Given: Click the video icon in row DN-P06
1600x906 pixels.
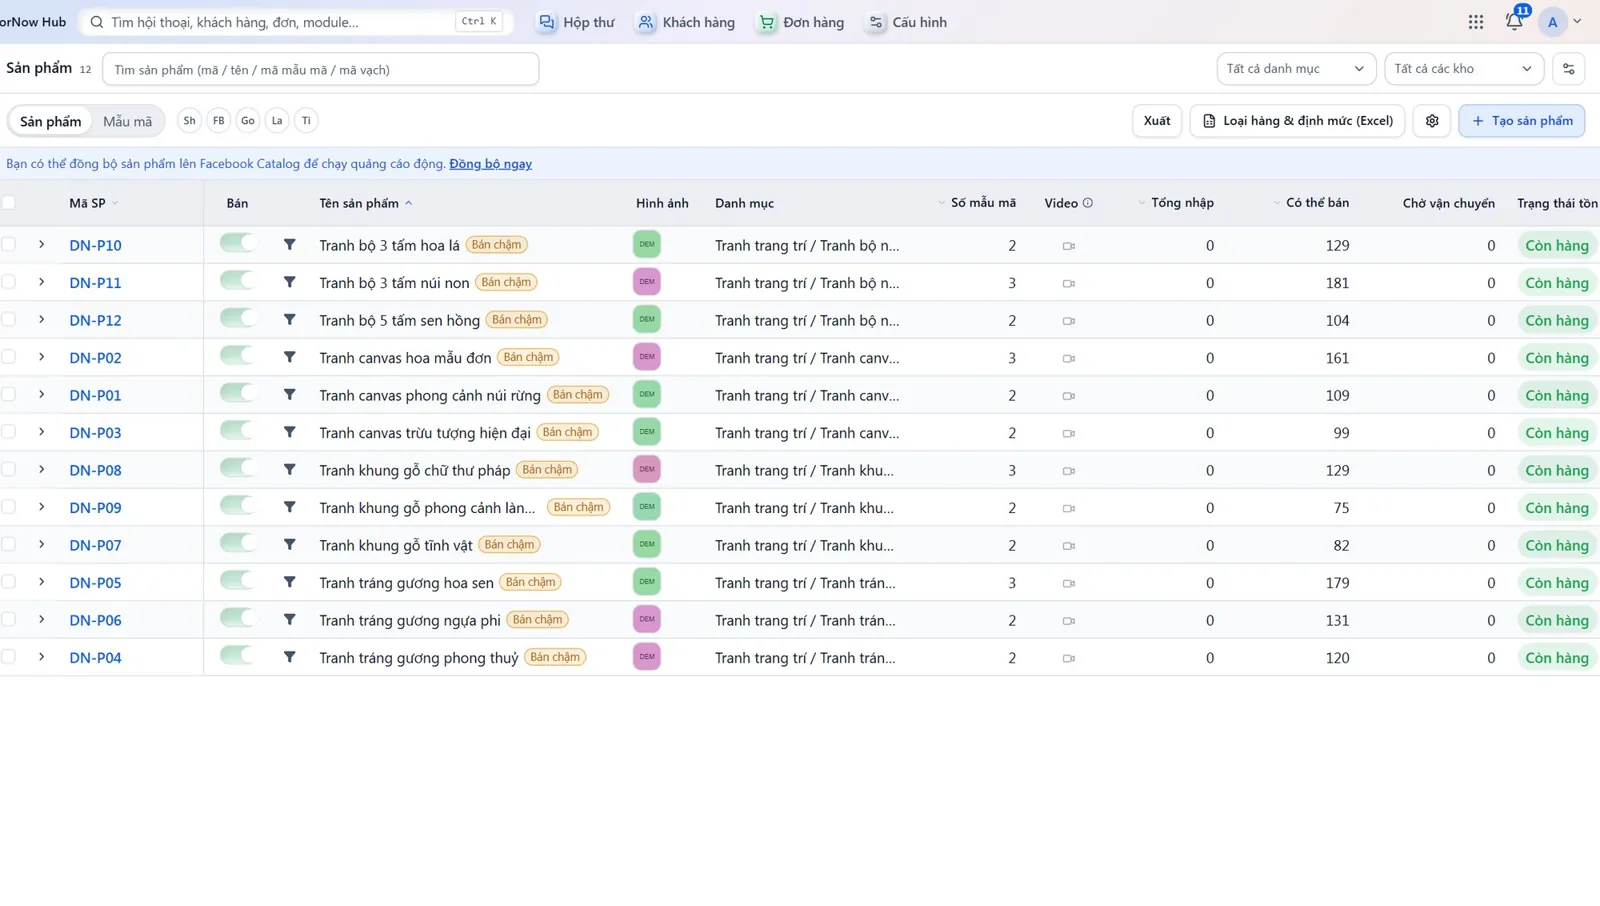Looking at the screenshot, I should coord(1069,620).
